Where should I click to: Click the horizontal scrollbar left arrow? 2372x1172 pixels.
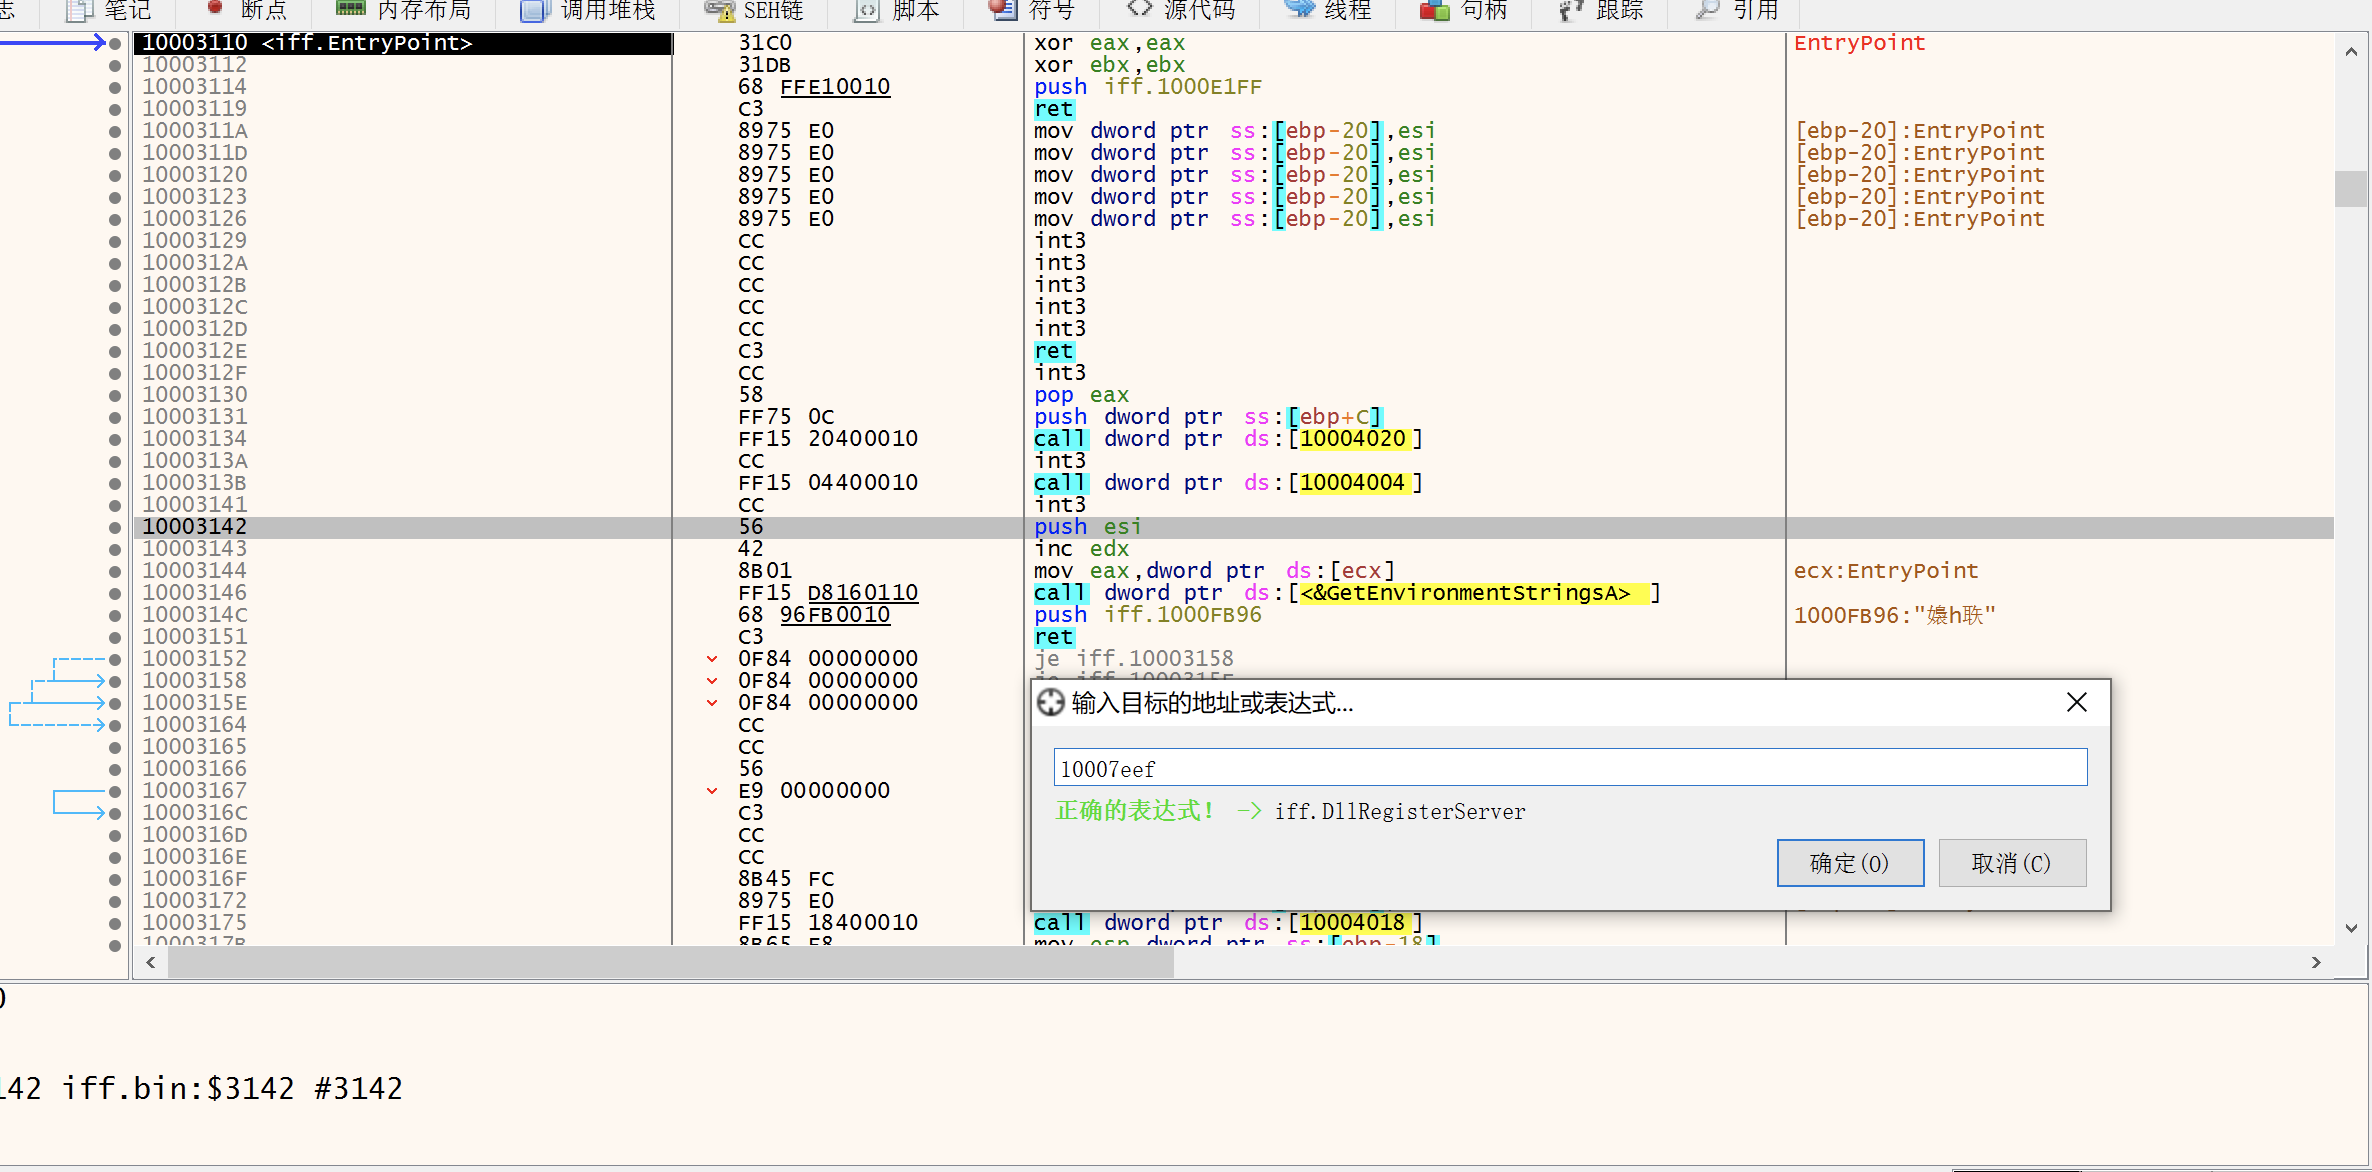[x=151, y=962]
